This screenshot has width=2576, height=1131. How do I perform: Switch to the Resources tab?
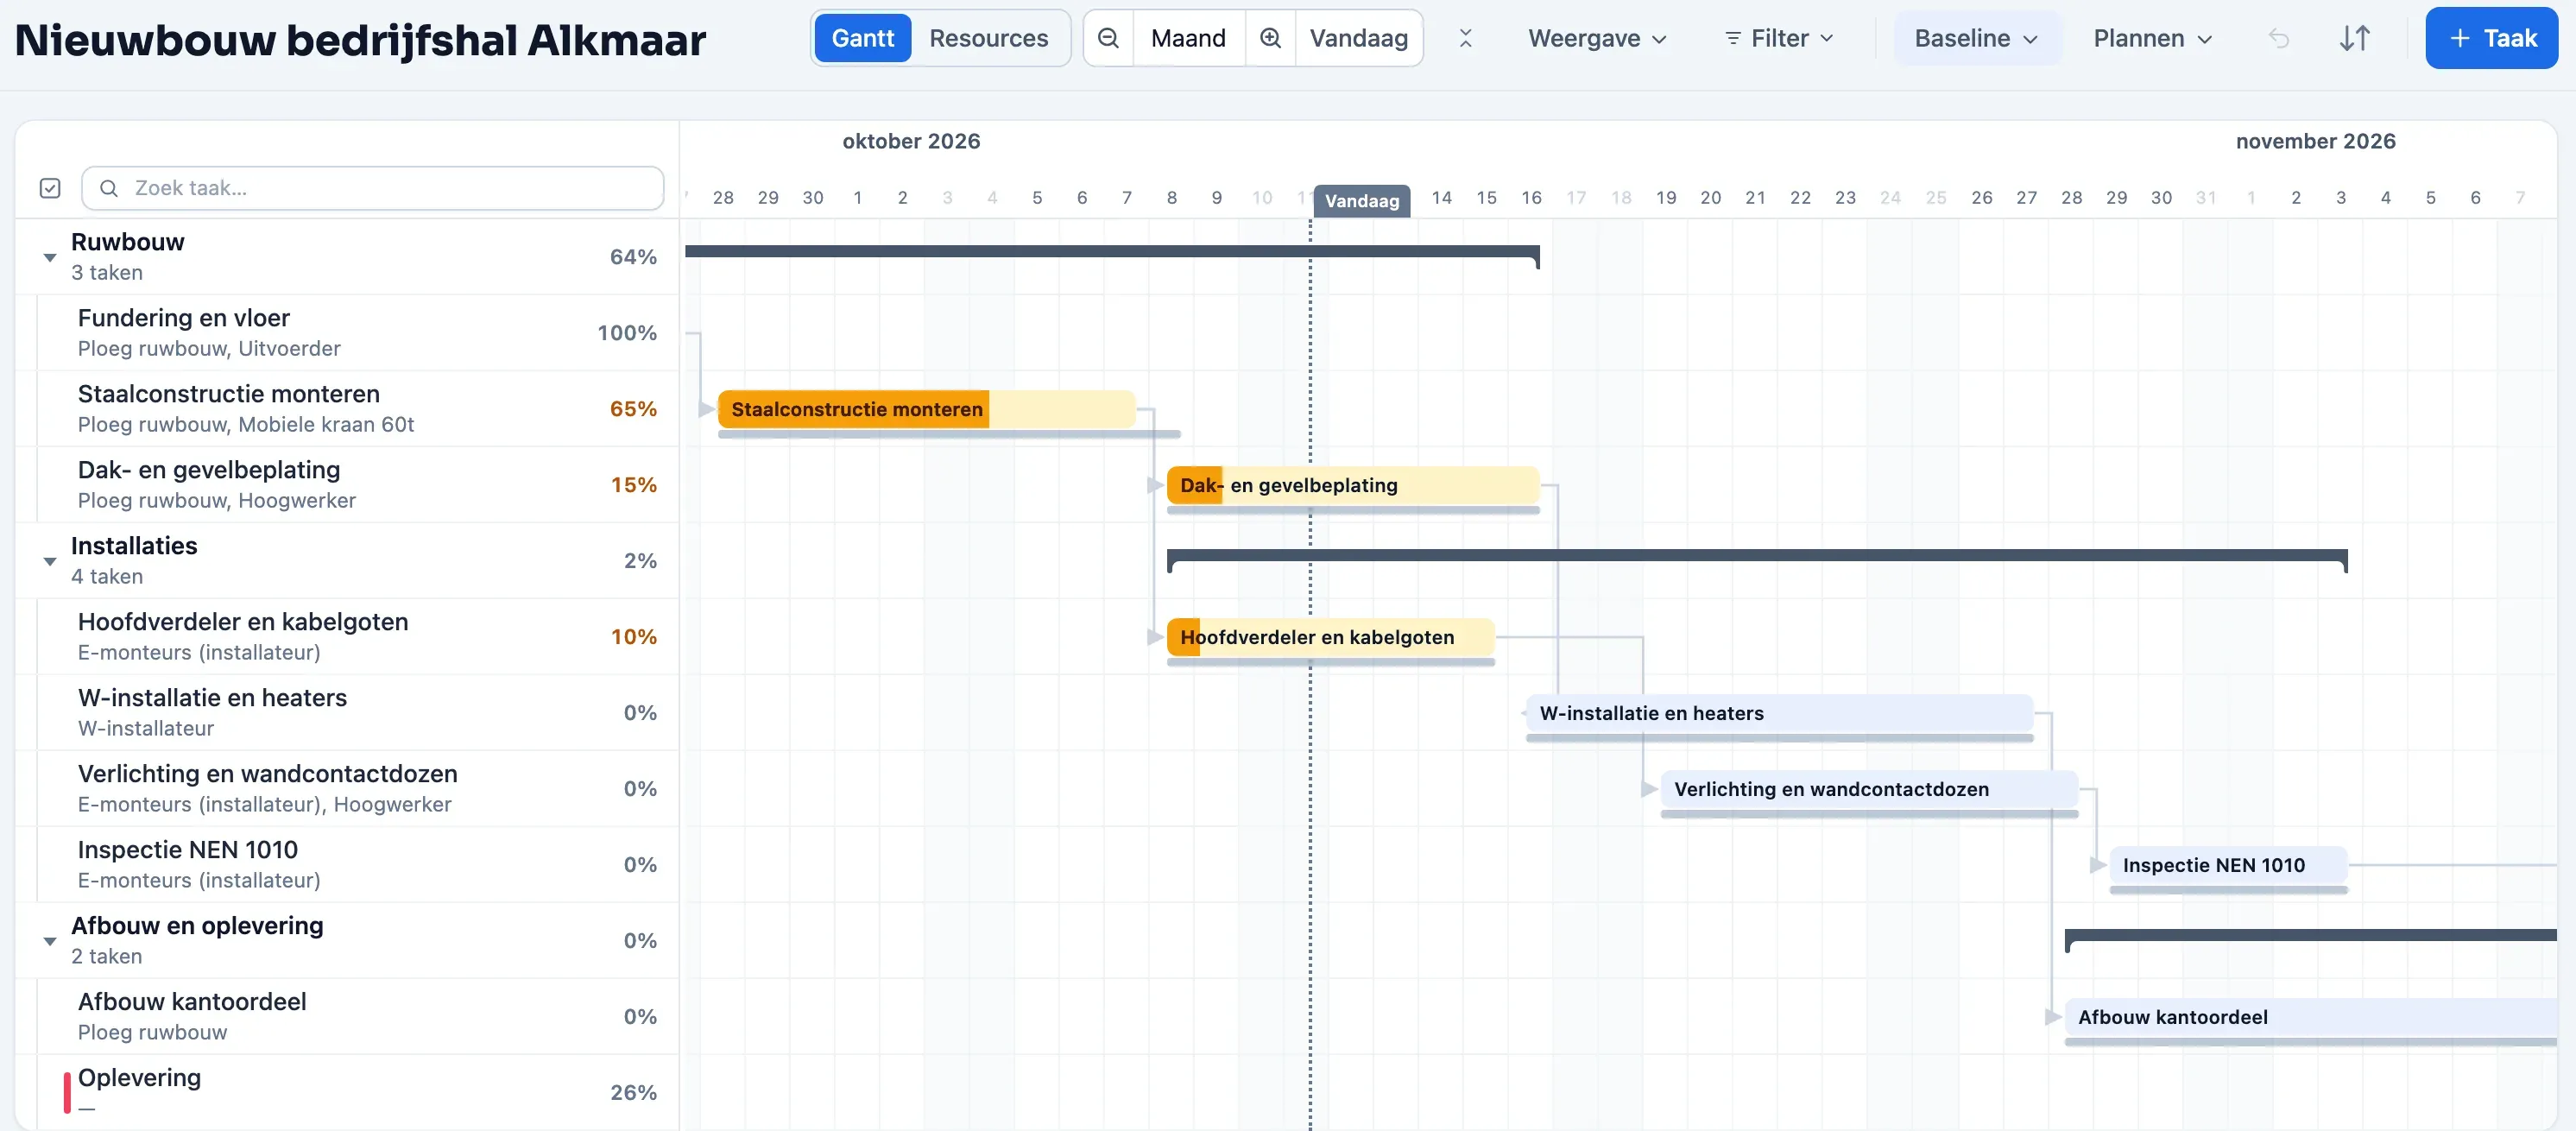pos(988,38)
